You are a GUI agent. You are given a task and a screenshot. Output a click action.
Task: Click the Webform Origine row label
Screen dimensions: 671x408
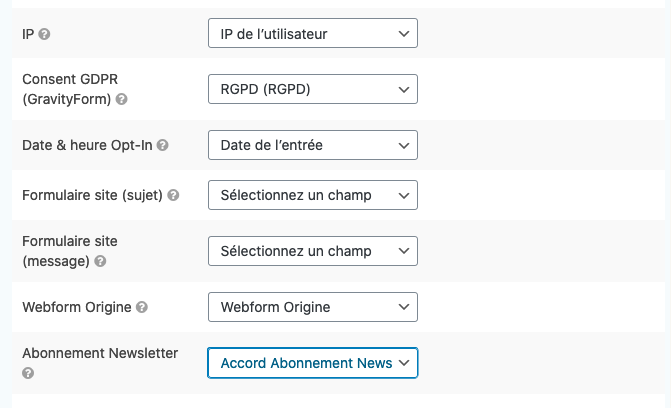point(77,307)
